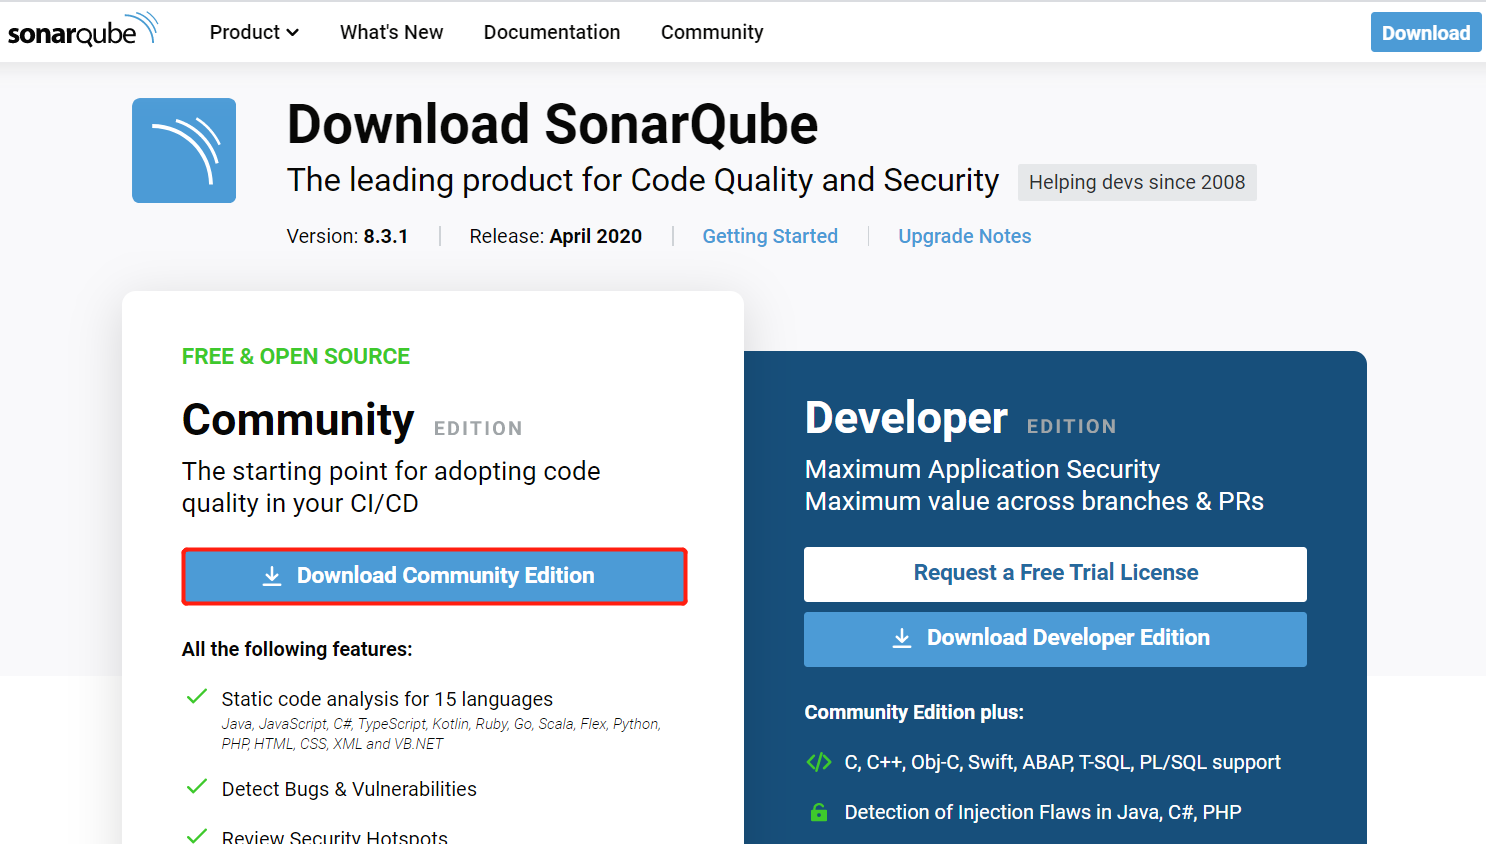Click the download arrow icon in the Developer Edition button
The height and width of the screenshot is (846, 1486).
[902, 638]
